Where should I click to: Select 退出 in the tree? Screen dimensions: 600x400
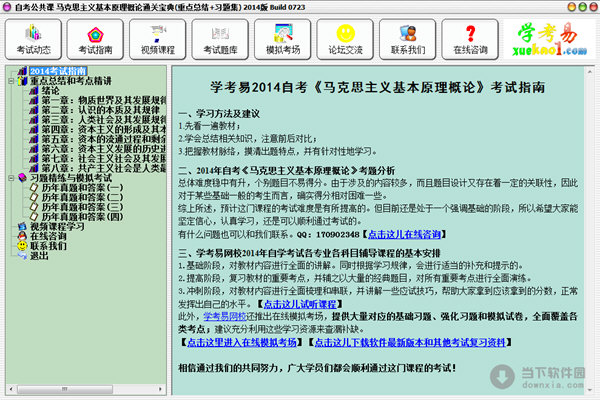coord(39,256)
